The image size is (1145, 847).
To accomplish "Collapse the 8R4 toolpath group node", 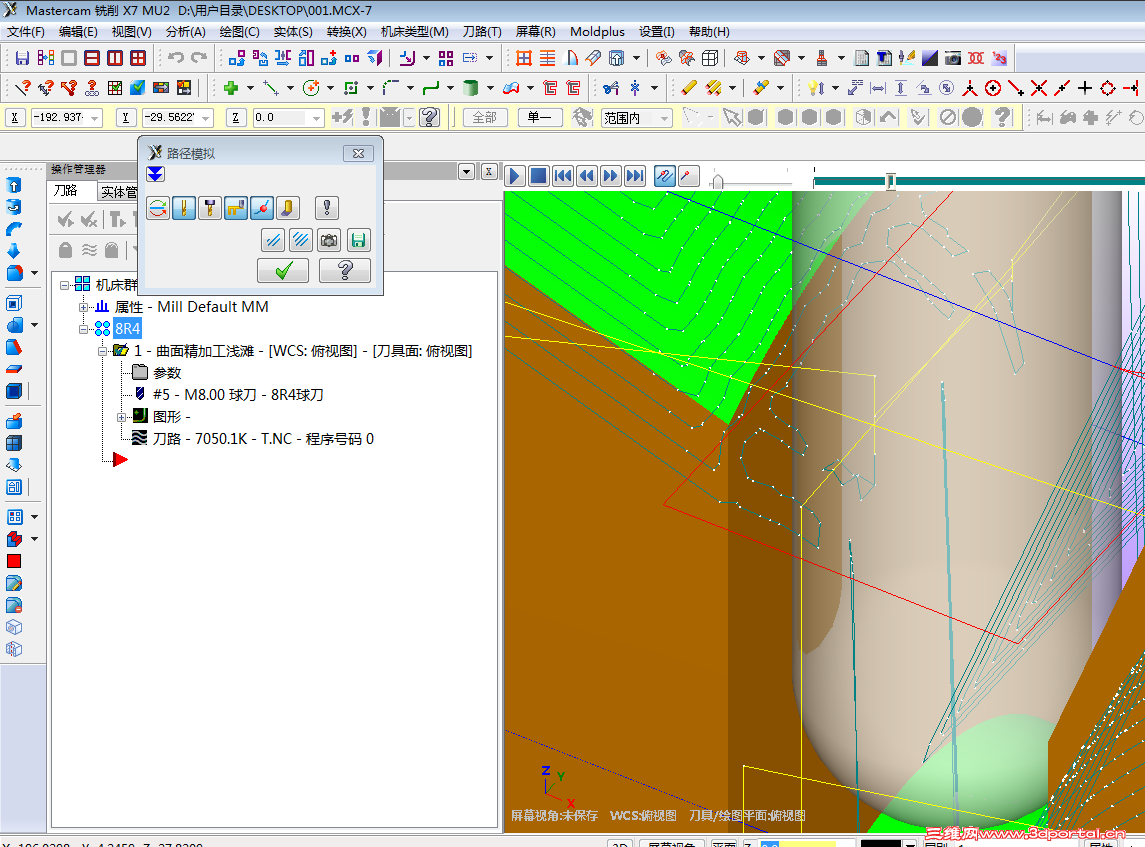I will 84,329.
